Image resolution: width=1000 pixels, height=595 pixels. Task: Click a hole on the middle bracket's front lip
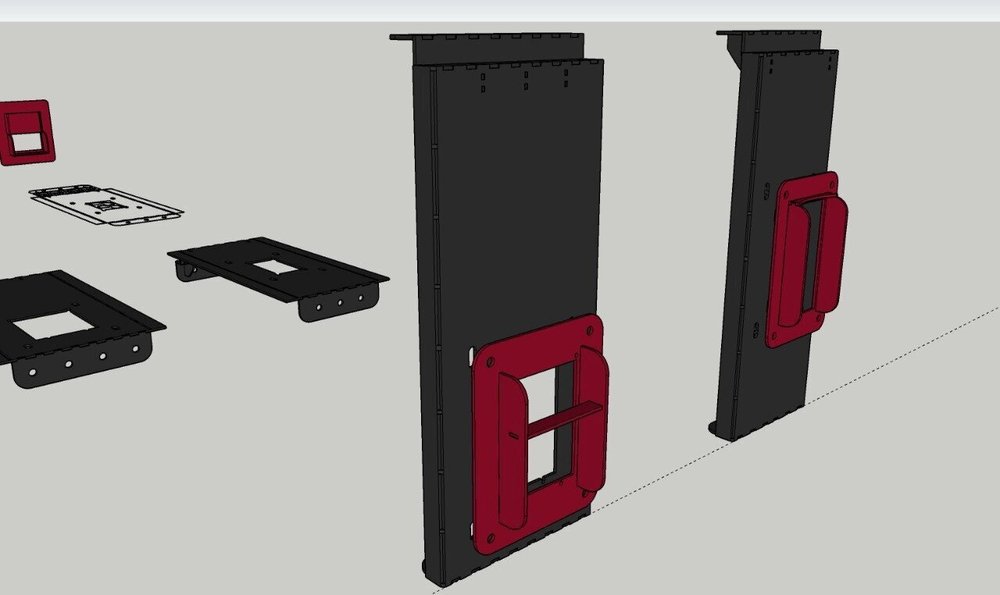(x=339, y=300)
